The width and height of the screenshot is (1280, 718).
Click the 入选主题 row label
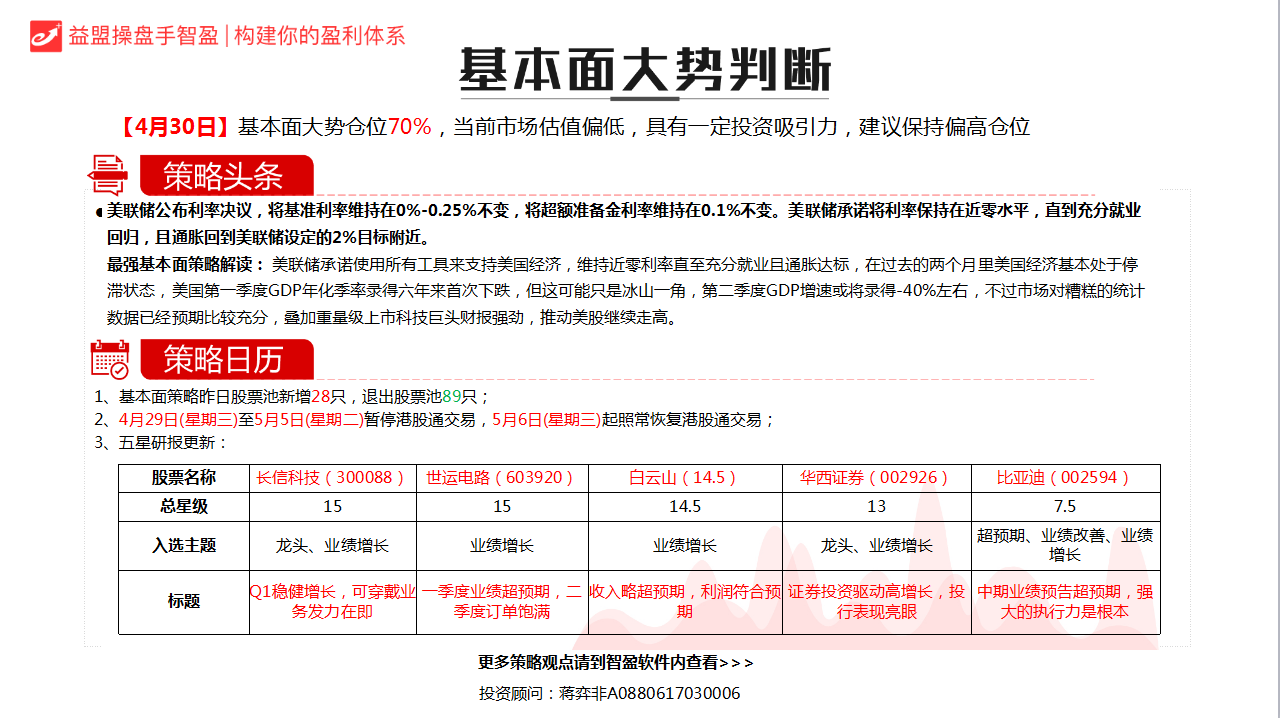click(x=184, y=543)
